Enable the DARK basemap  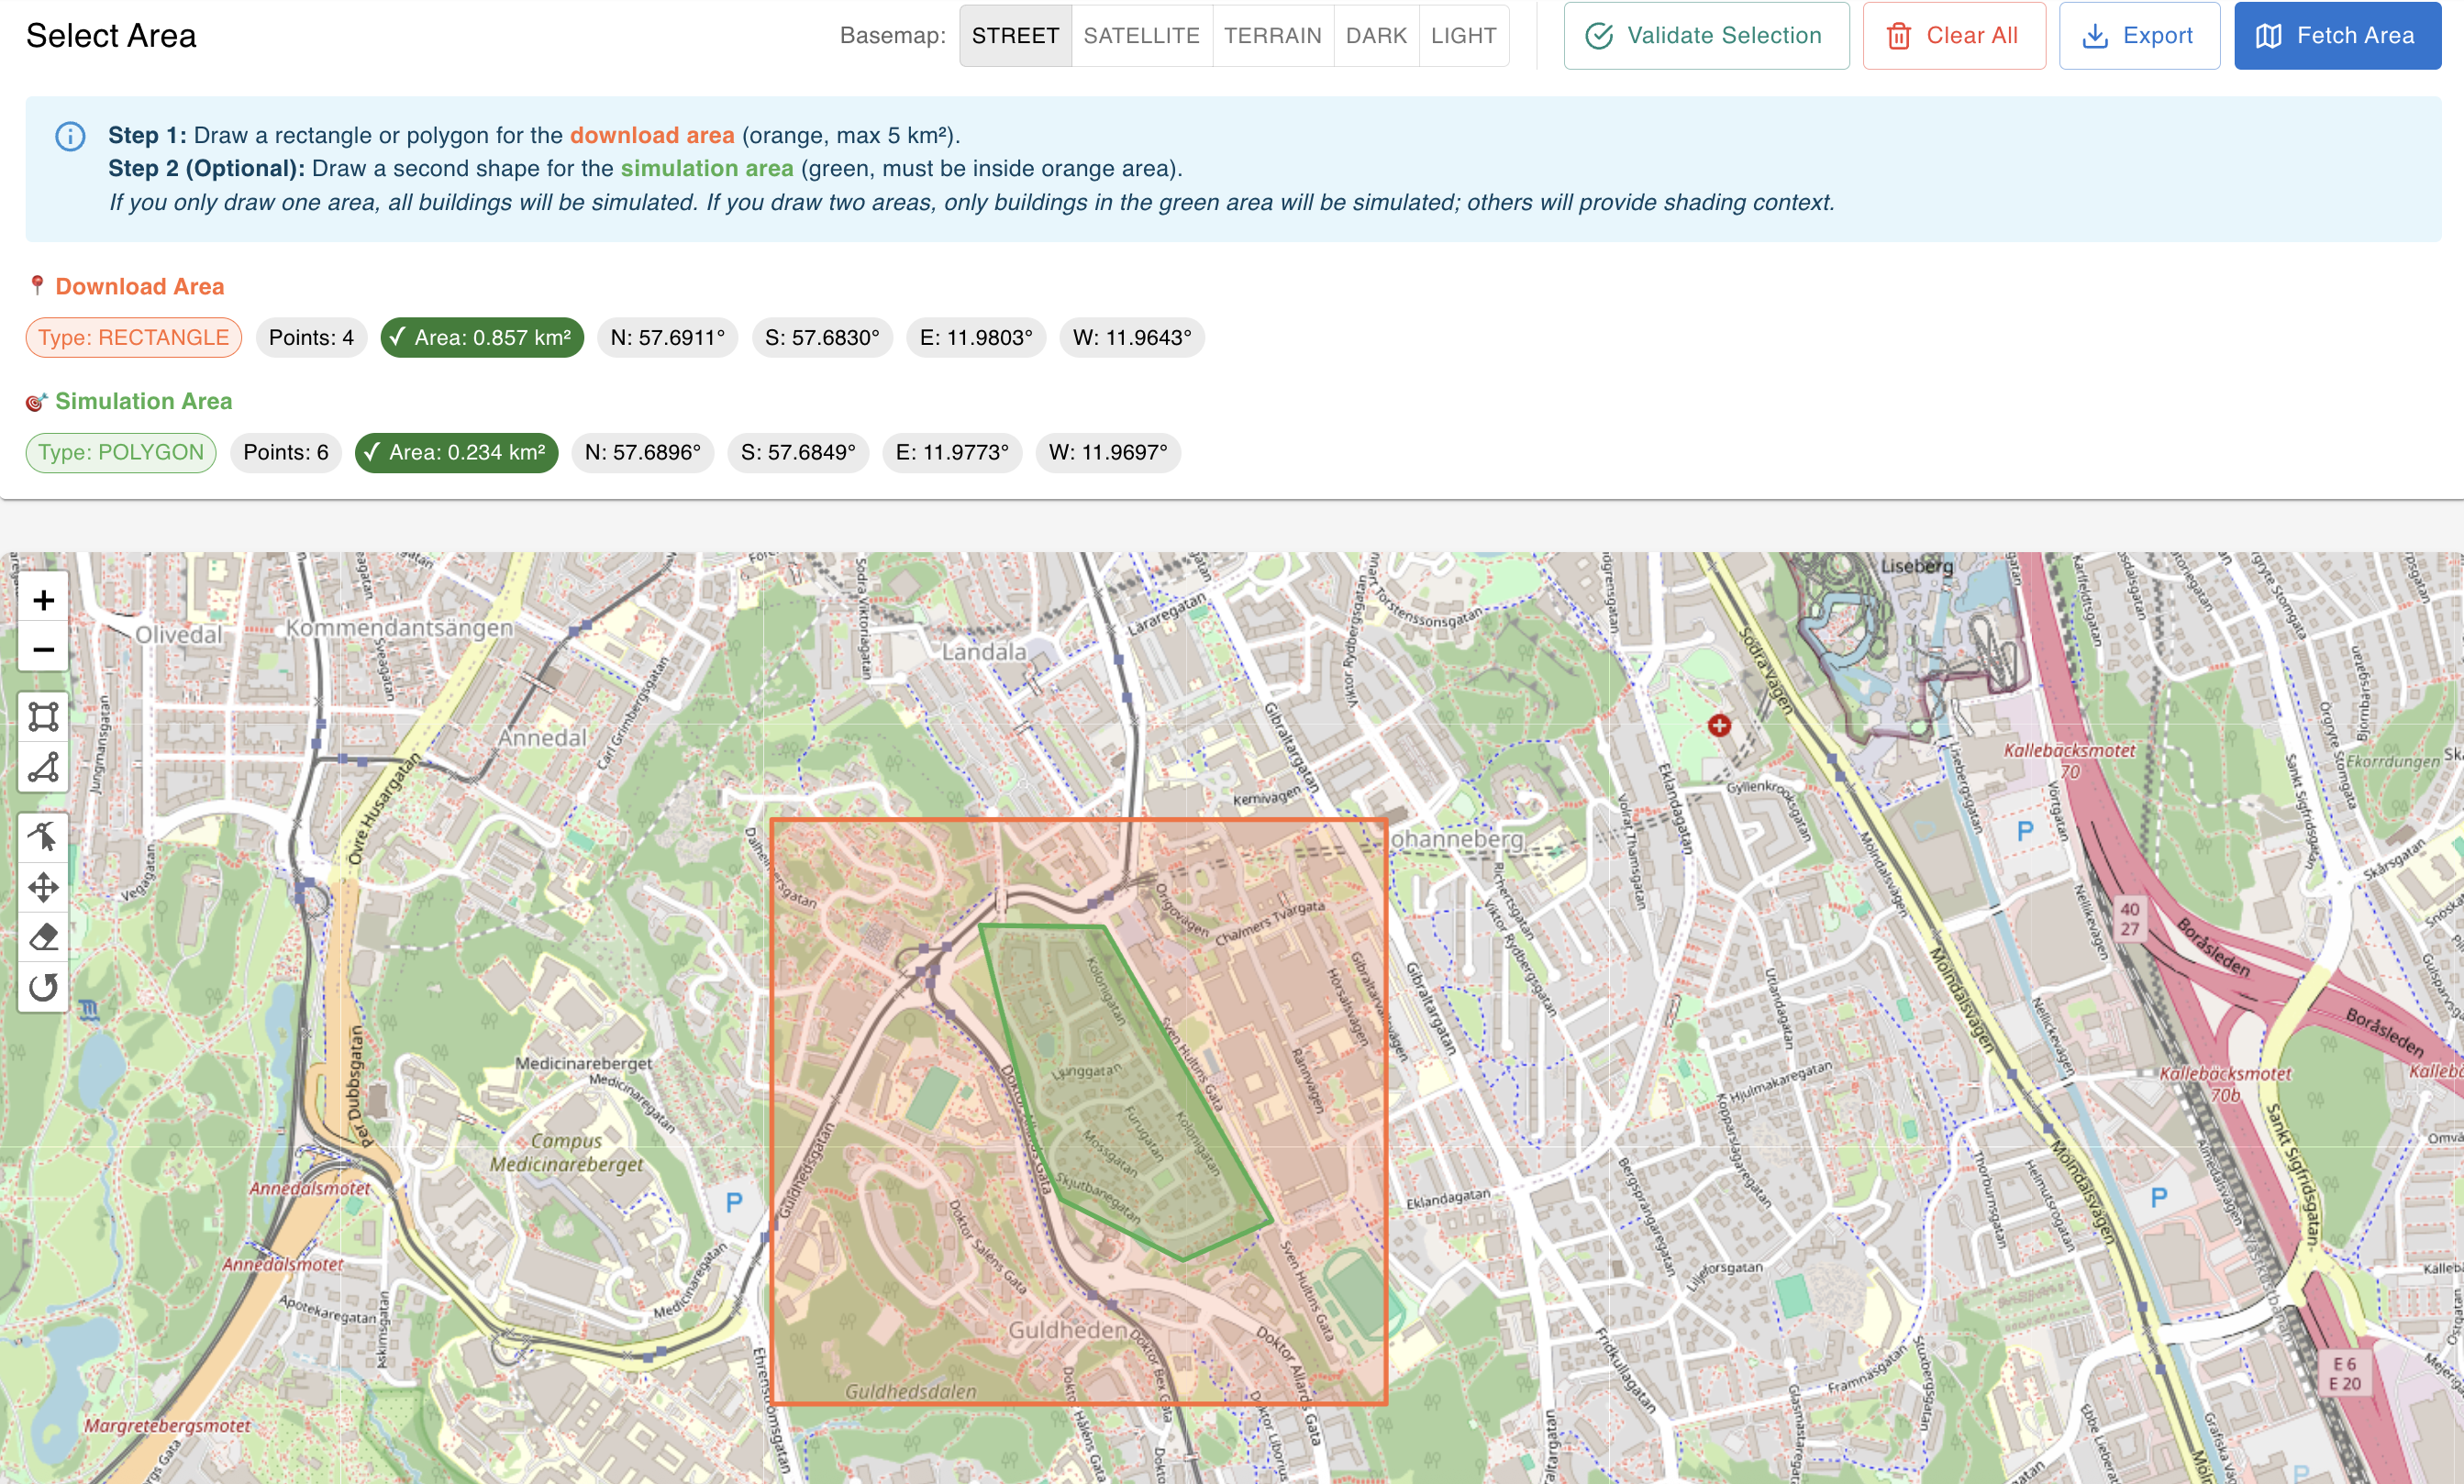point(1376,35)
